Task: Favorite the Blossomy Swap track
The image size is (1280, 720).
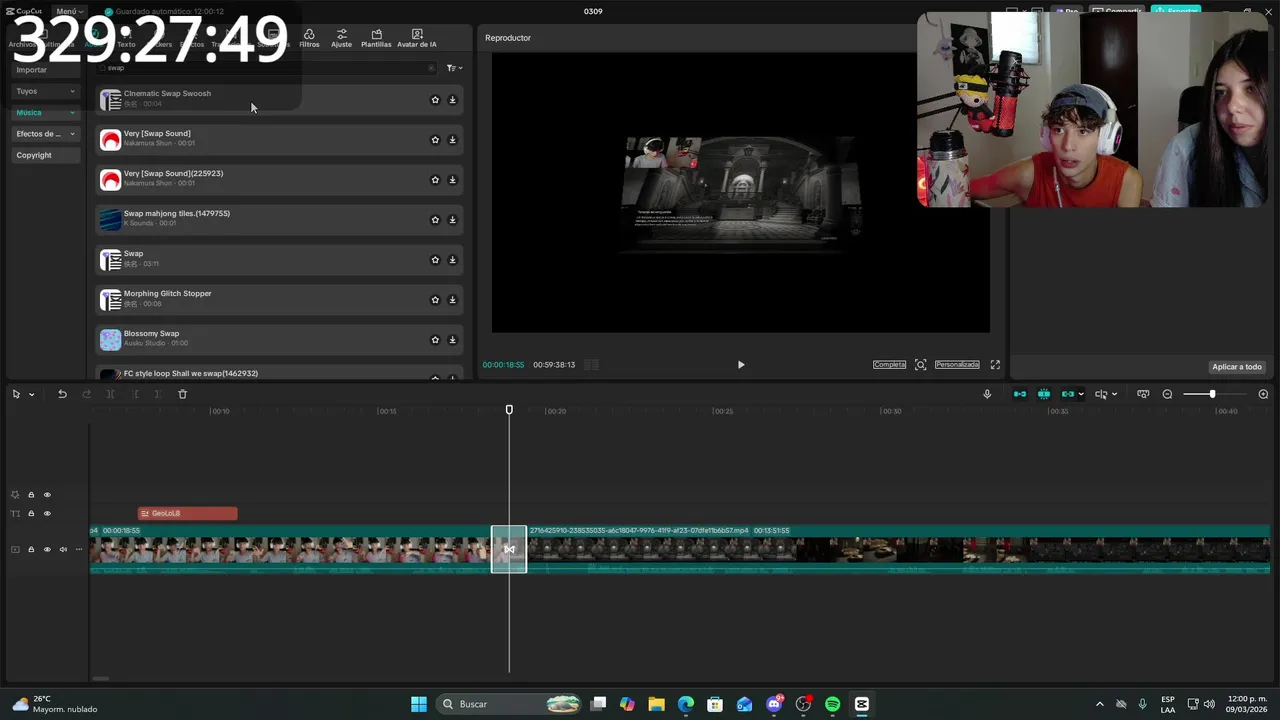Action: pyautogui.click(x=435, y=340)
